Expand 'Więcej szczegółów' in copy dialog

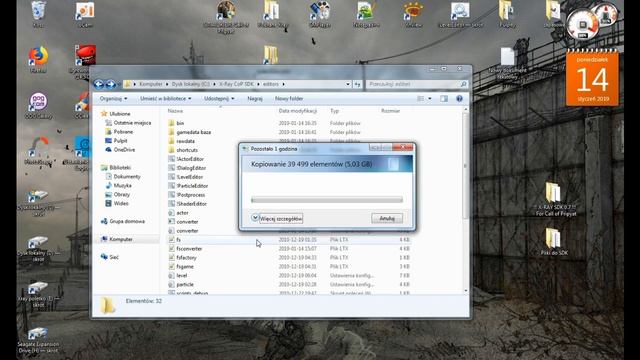pos(277,218)
